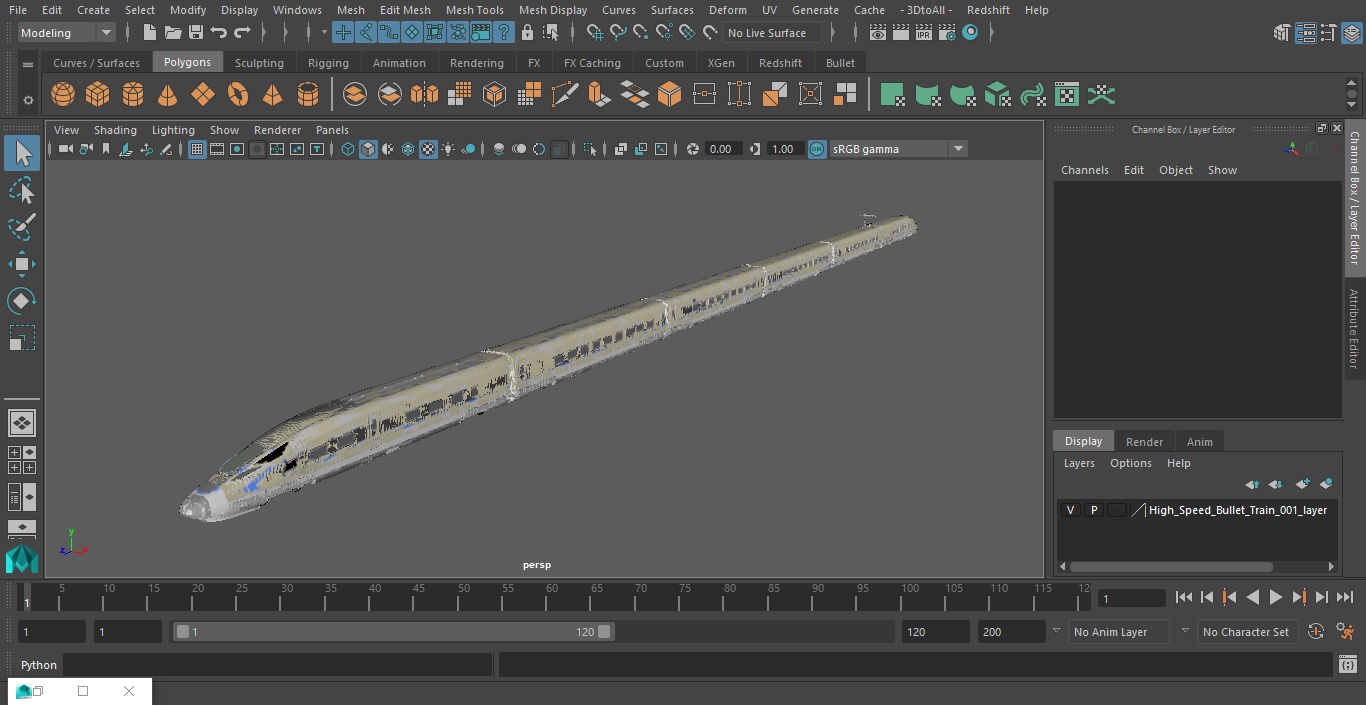Viewport: 1366px width, 705px height.
Task: Select the Lasso select tool
Action: pos(22,190)
